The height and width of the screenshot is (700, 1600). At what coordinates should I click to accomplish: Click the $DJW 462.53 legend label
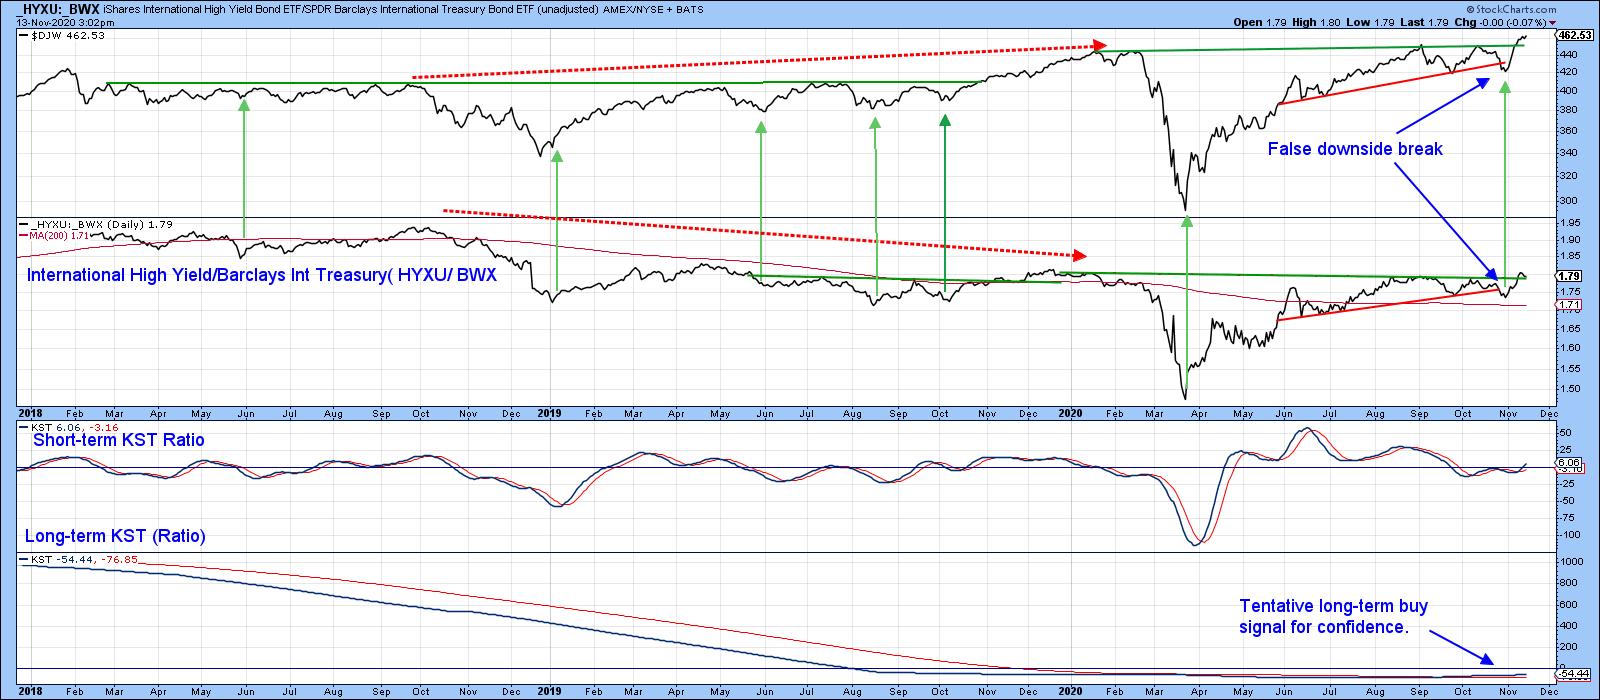[x=68, y=35]
